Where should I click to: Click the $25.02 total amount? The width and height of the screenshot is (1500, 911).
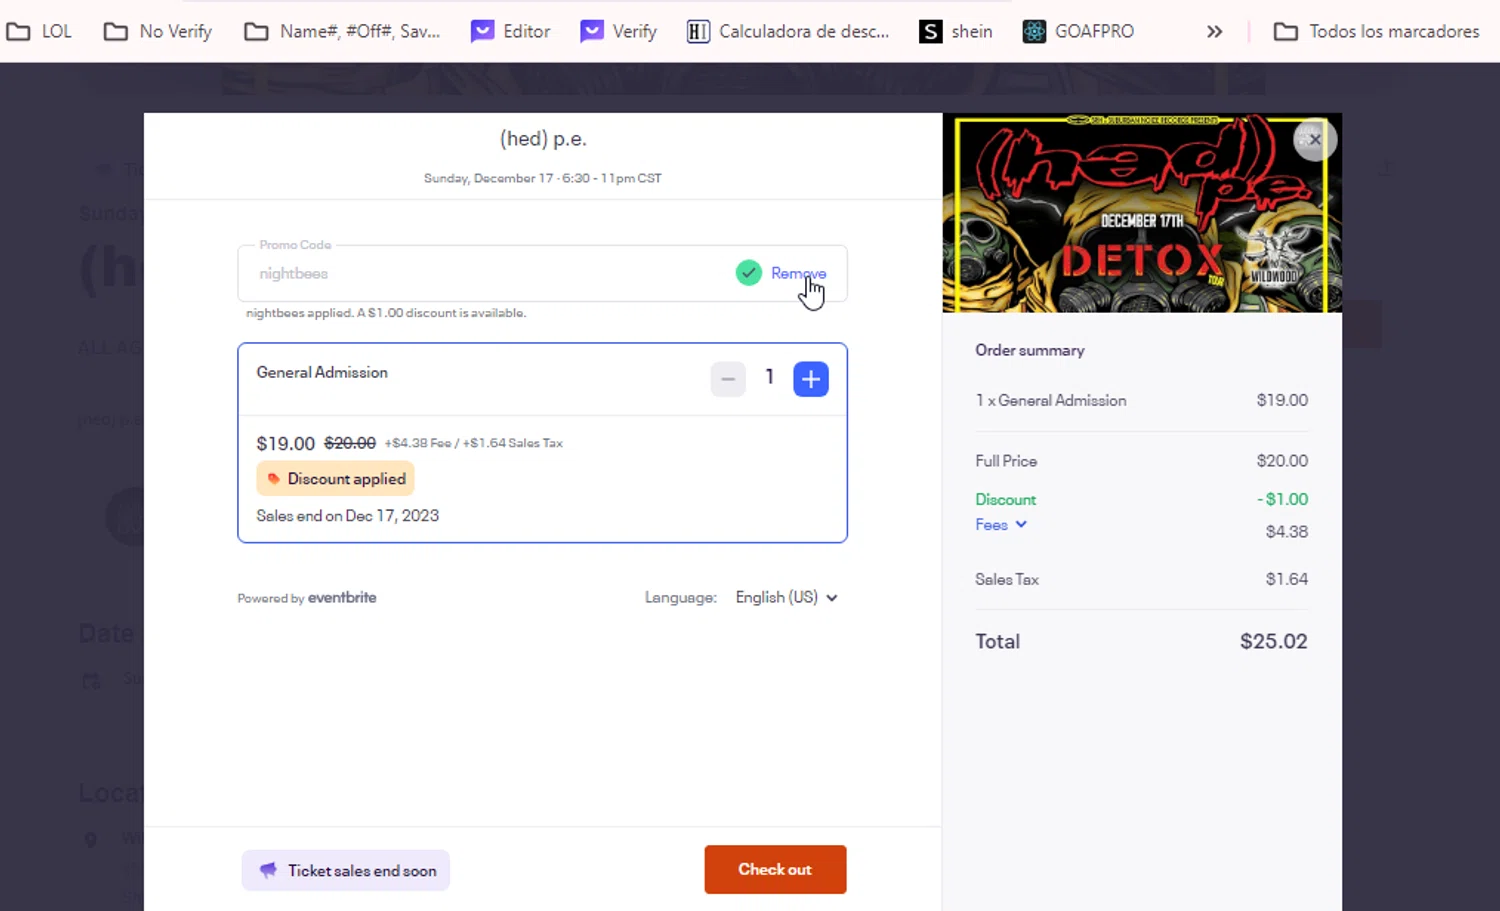(x=1273, y=641)
